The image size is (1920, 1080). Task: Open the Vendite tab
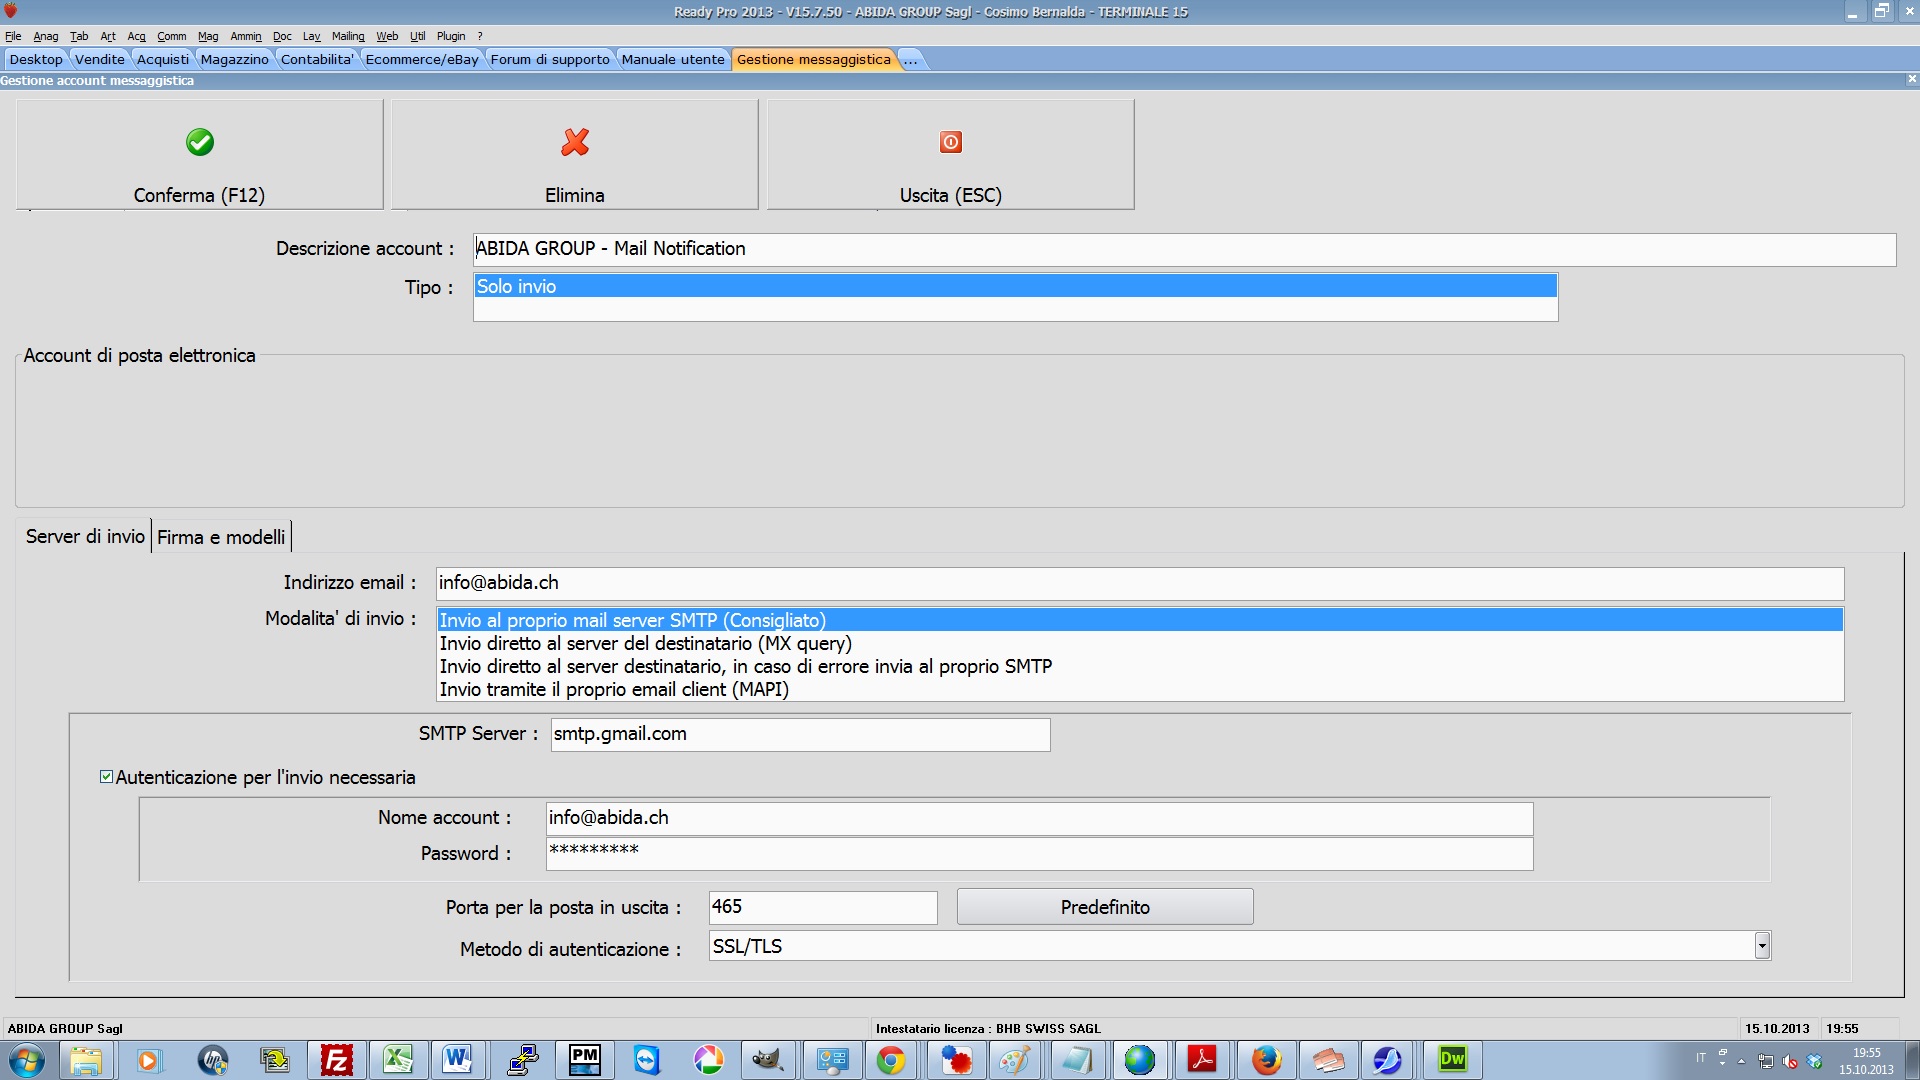pos(100,59)
